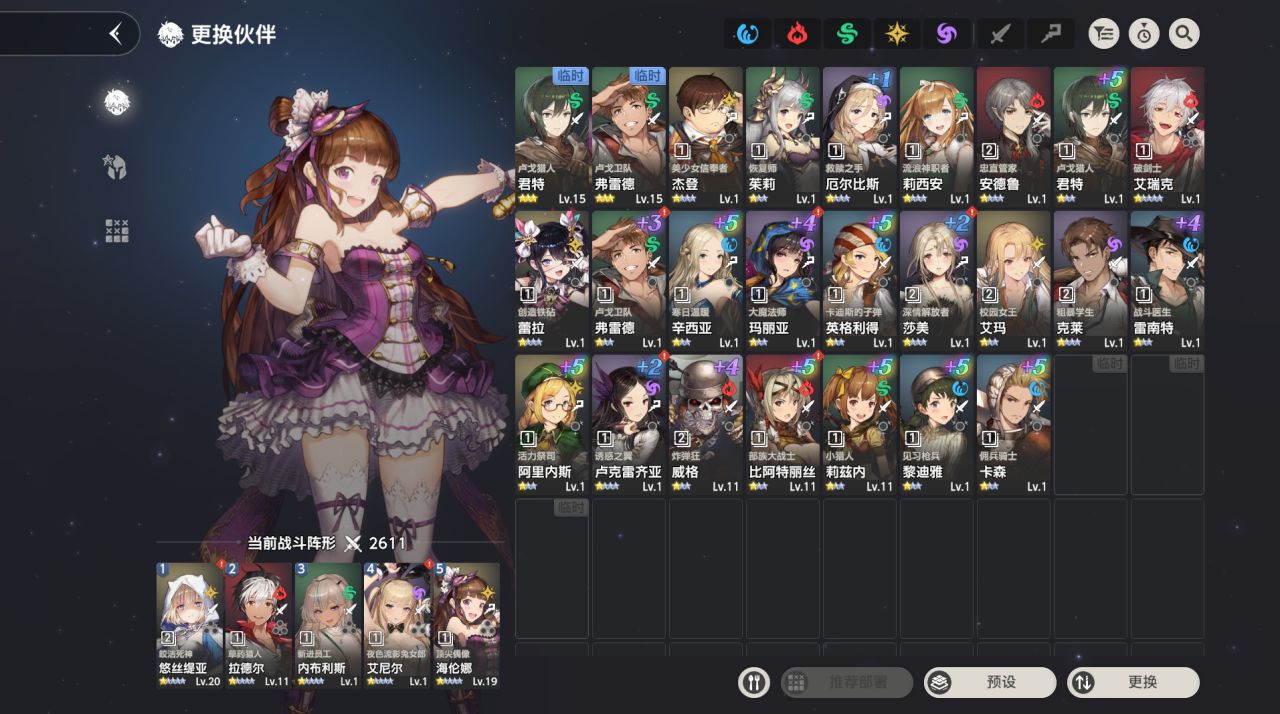Image resolution: width=1280 pixels, height=714 pixels.
Task: Pick the 厄尔比斯 +1 card
Action: click(x=860, y=137)
